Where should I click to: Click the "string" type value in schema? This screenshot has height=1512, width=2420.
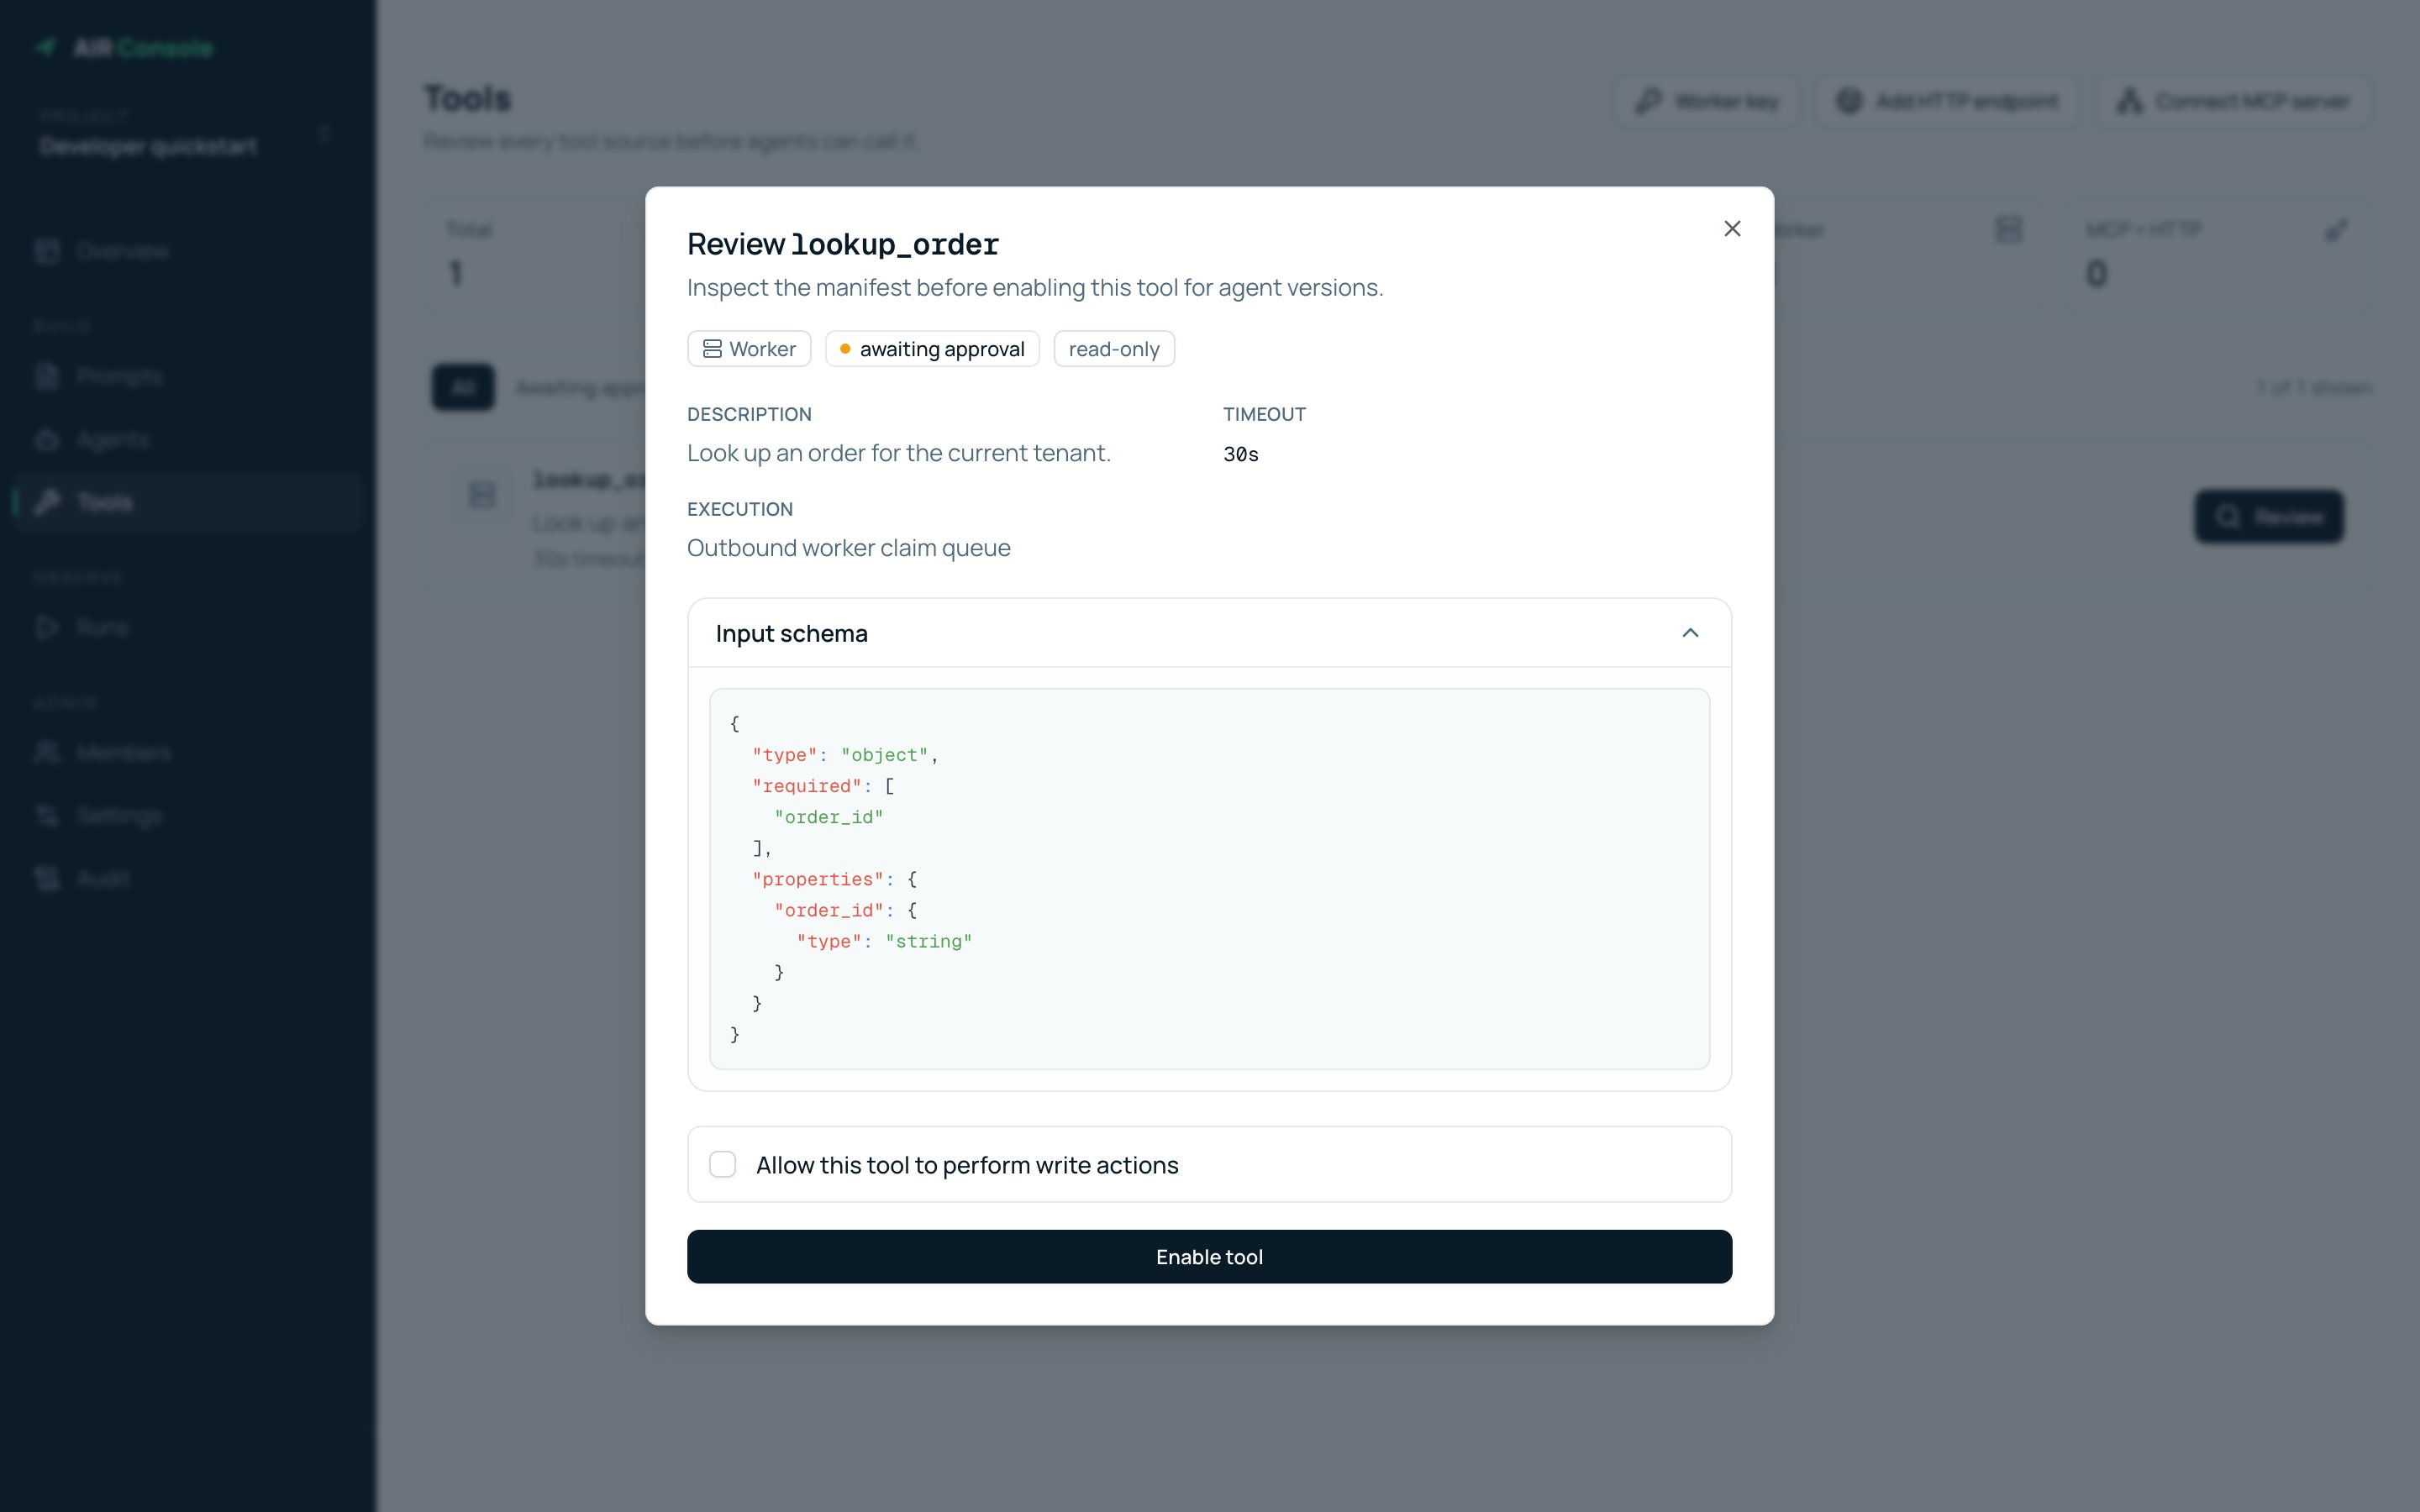click(928, 941)
